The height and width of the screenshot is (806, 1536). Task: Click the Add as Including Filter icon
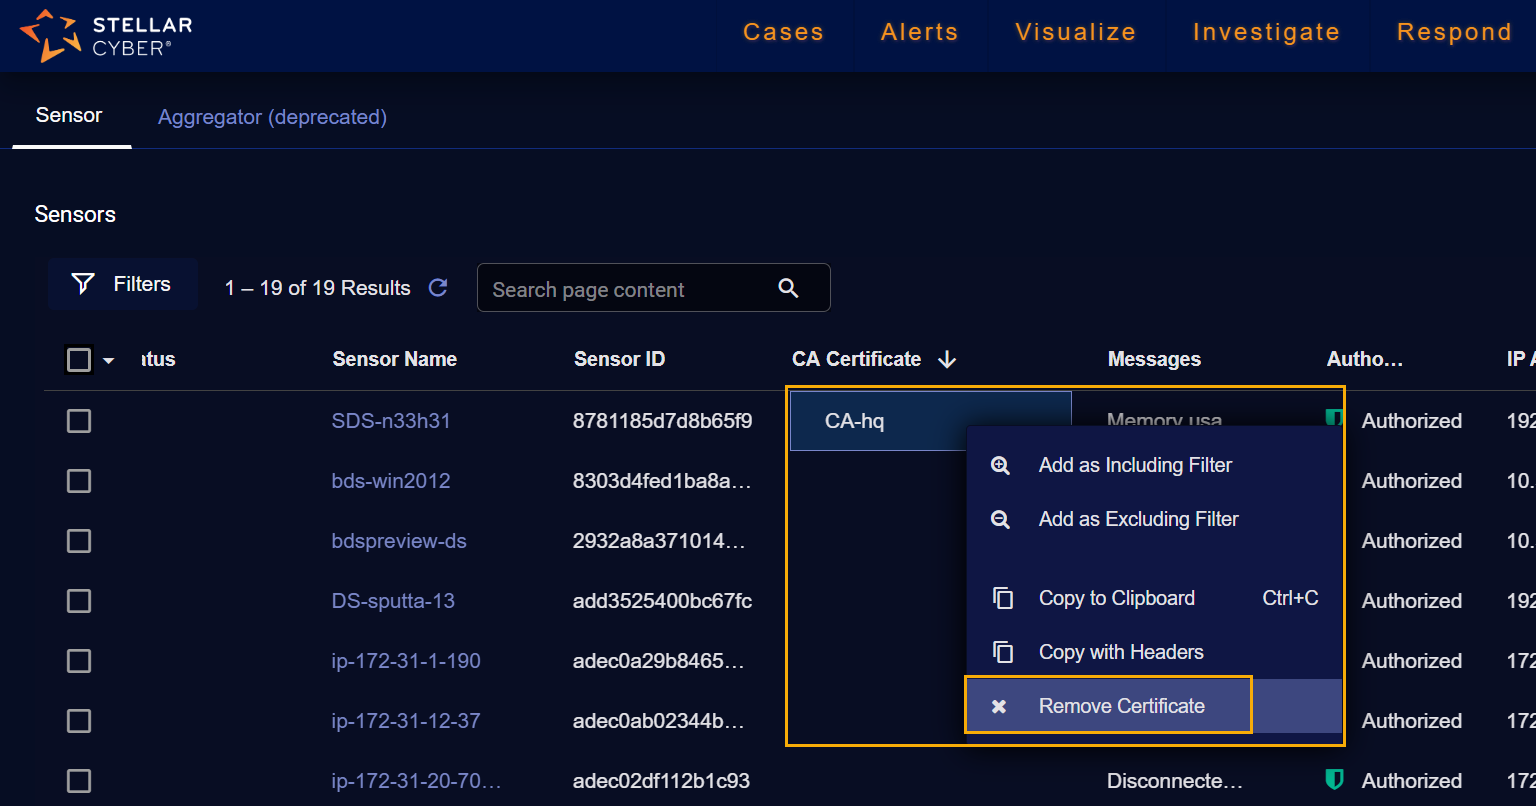tap(1000, 465)
